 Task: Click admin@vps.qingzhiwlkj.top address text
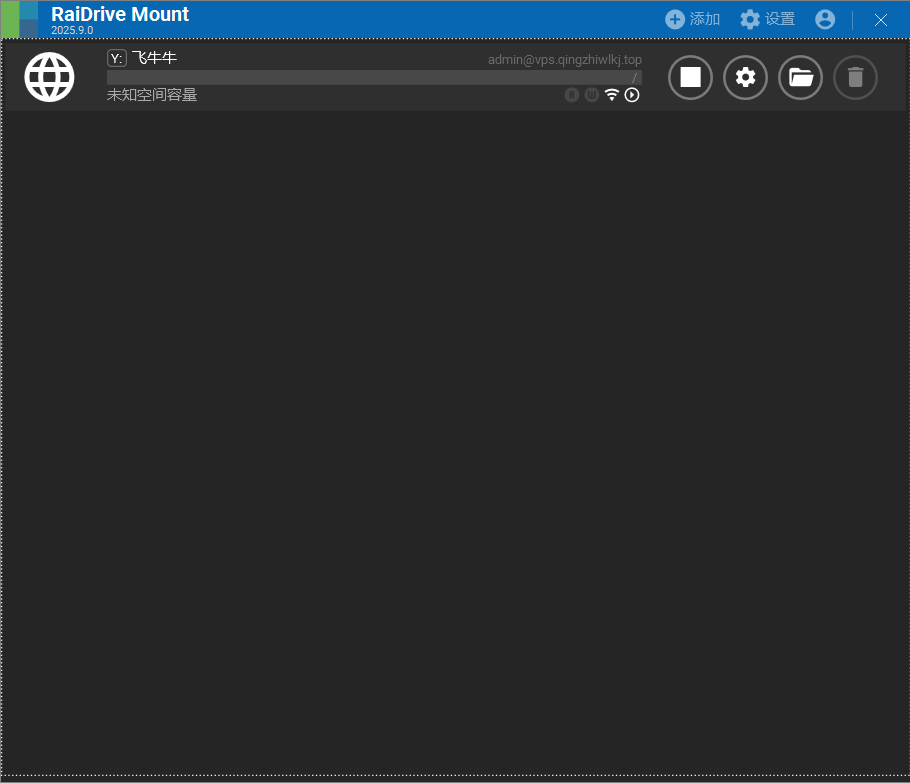pos(565,59)
